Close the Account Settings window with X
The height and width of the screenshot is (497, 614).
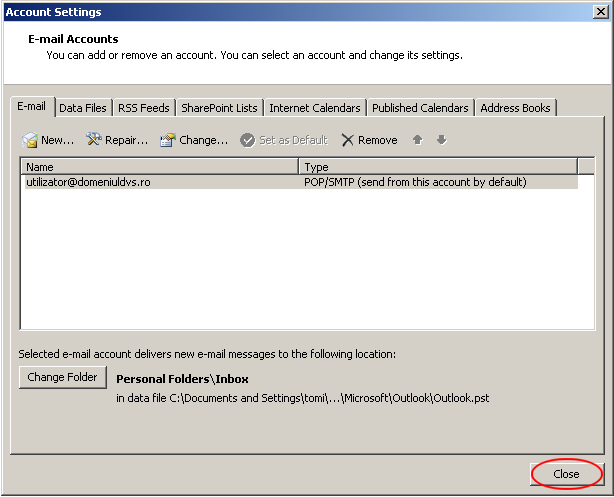pyautogui.click(x=600, y=12)
